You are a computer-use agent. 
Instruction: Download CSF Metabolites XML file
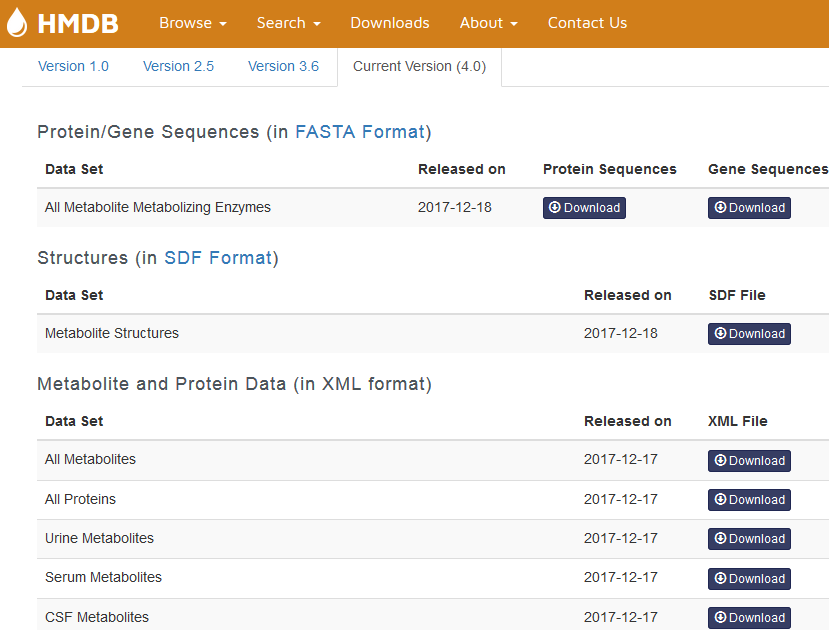749,618
